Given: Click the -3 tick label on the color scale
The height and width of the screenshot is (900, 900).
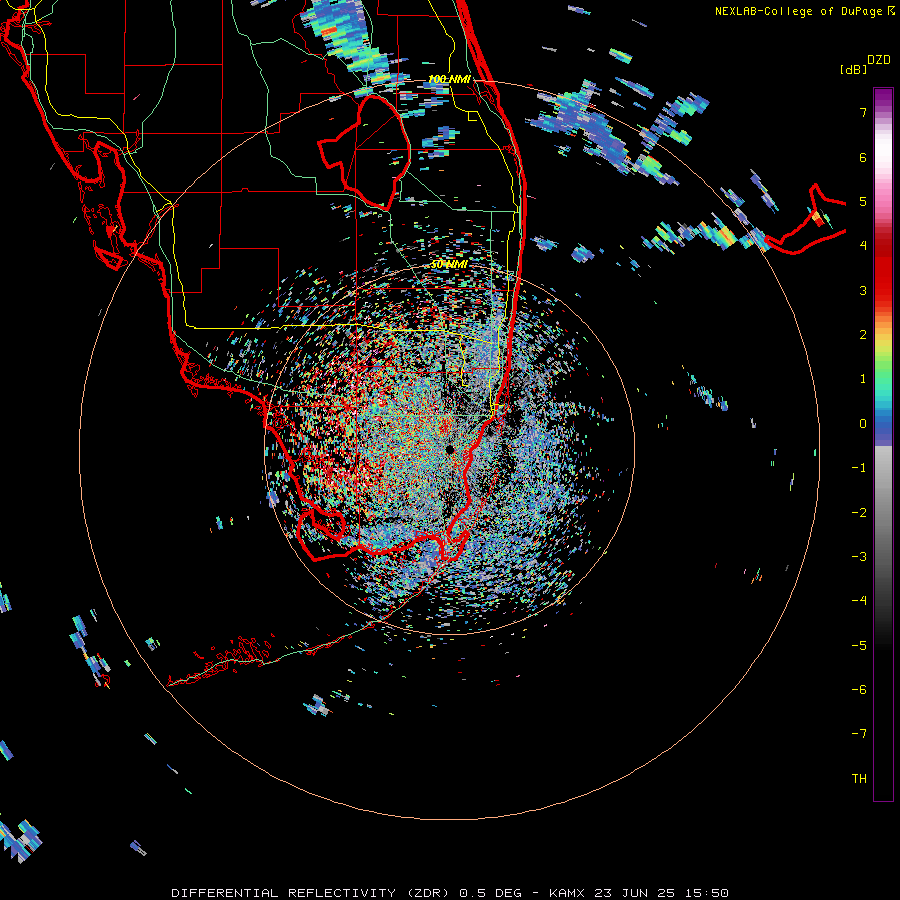Looking at the screenshot, I should click(x=859, y=557).
